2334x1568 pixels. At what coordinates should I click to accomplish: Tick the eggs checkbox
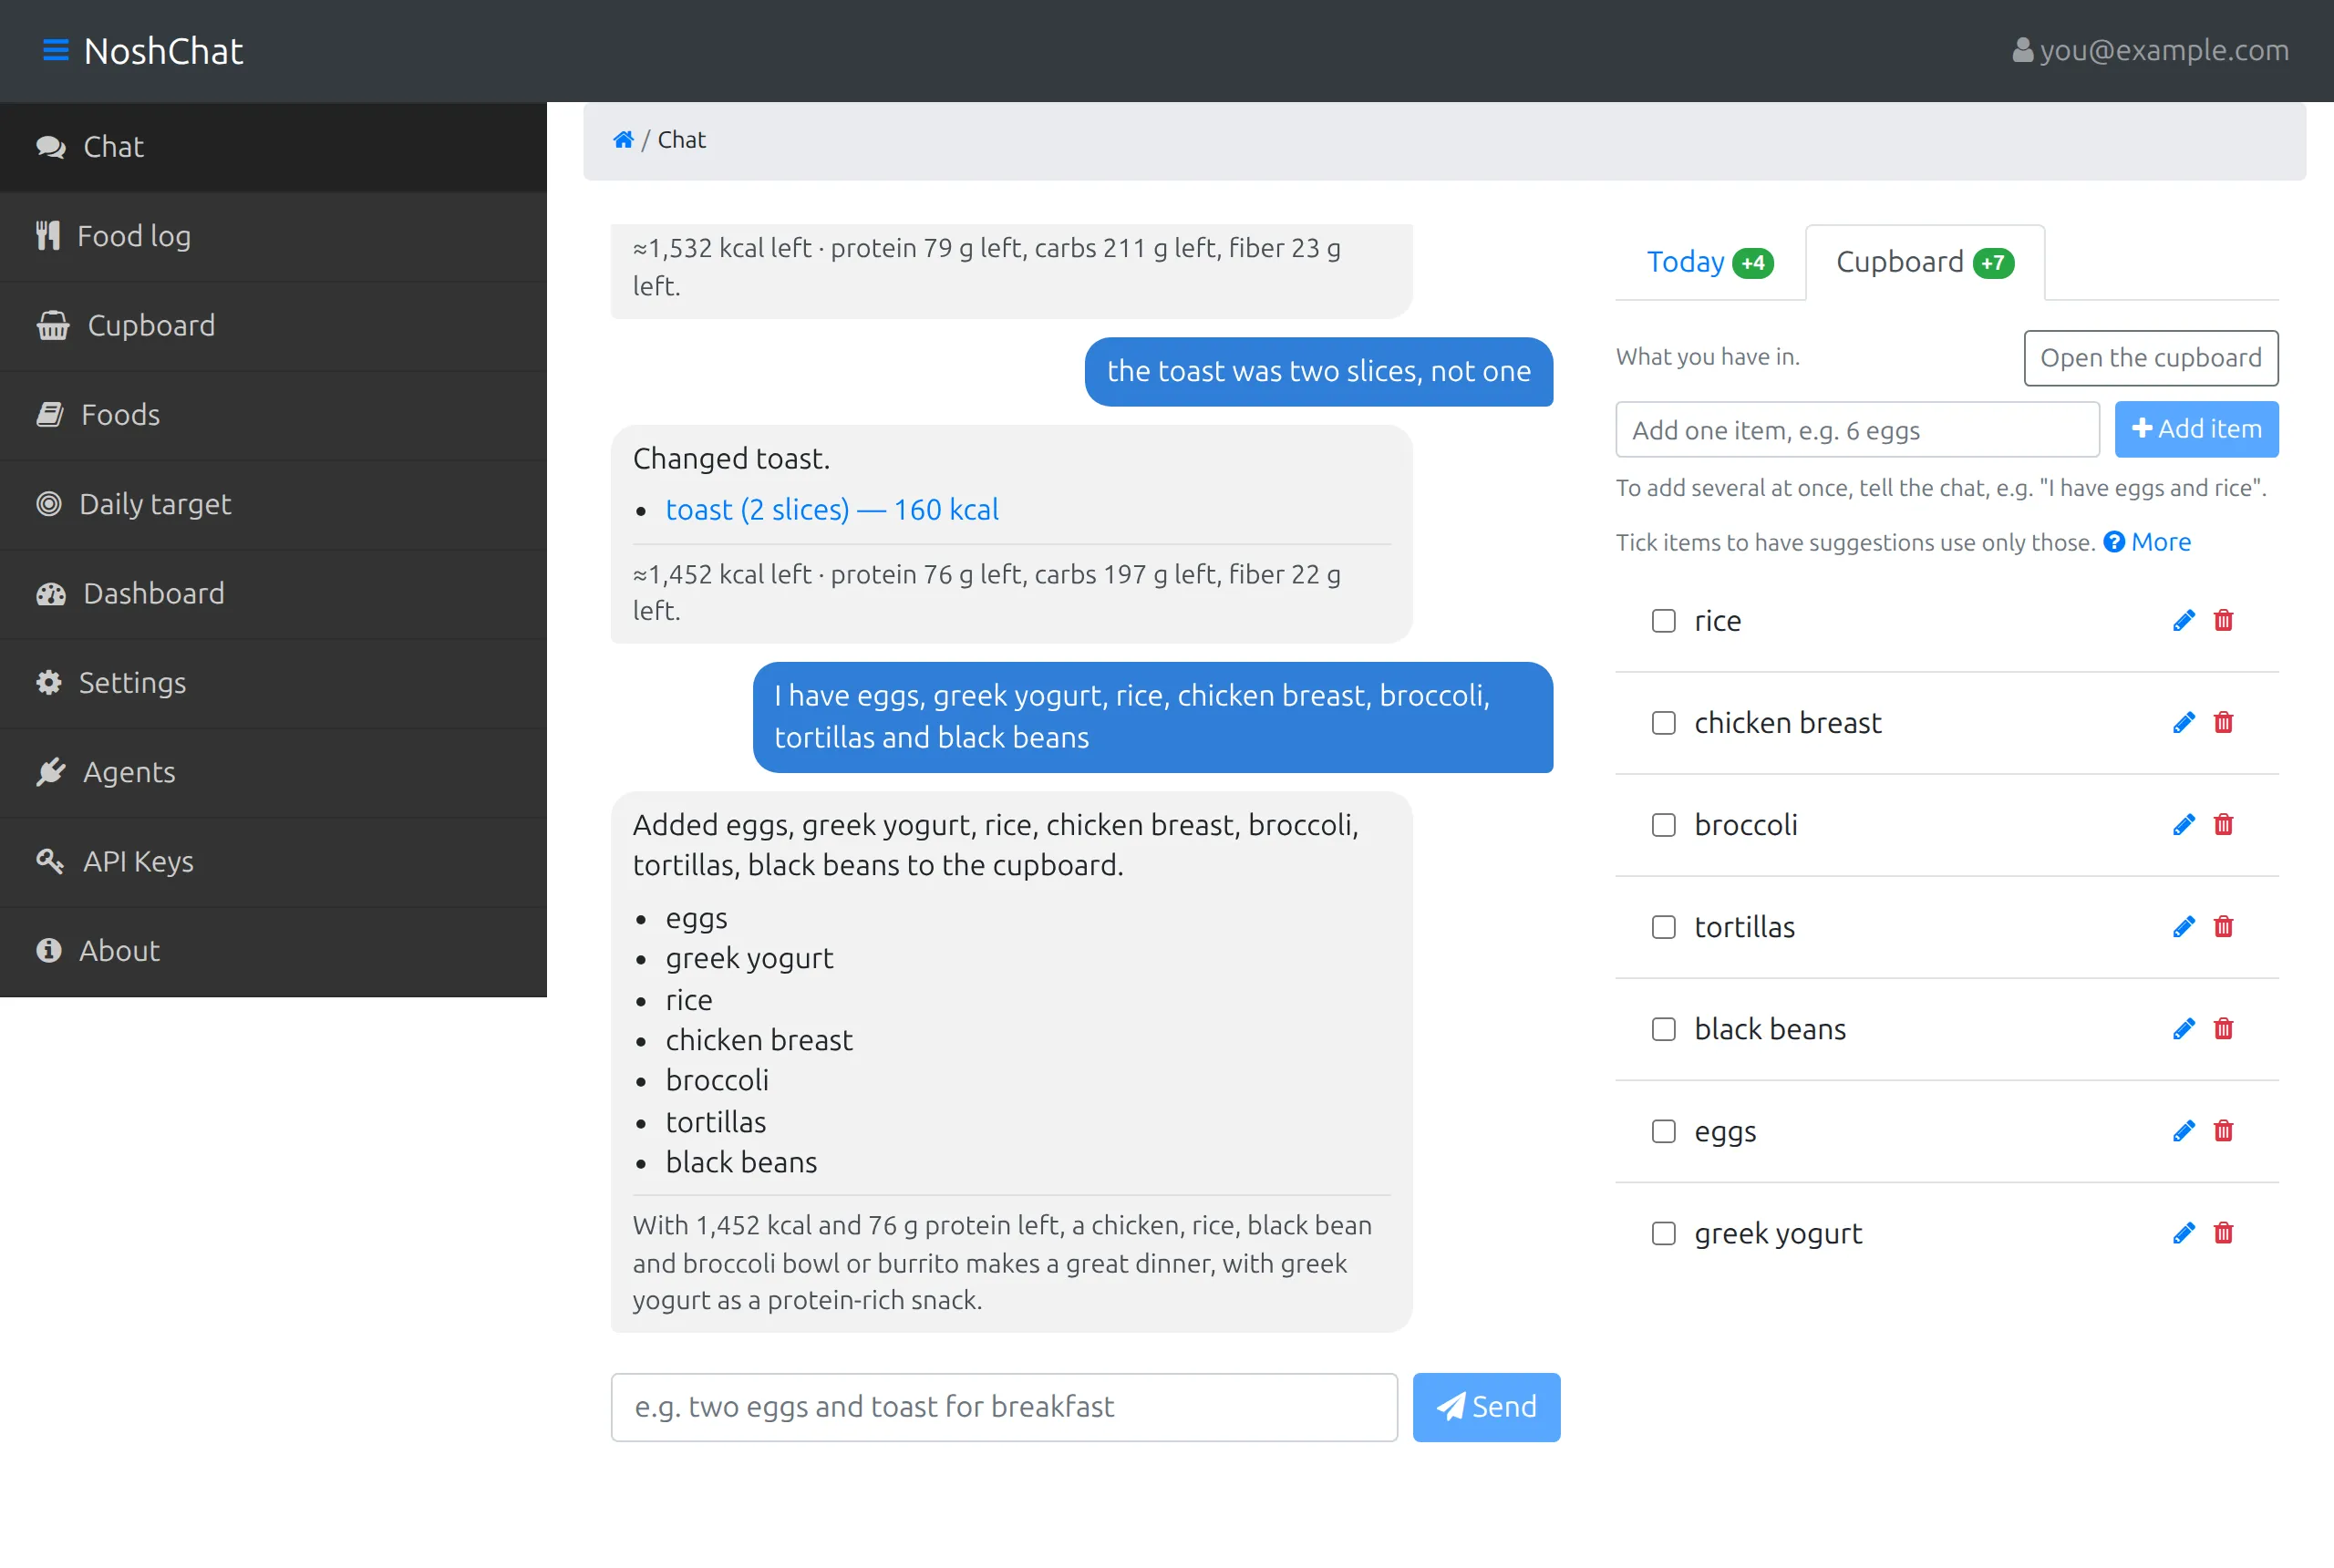1664,1131
